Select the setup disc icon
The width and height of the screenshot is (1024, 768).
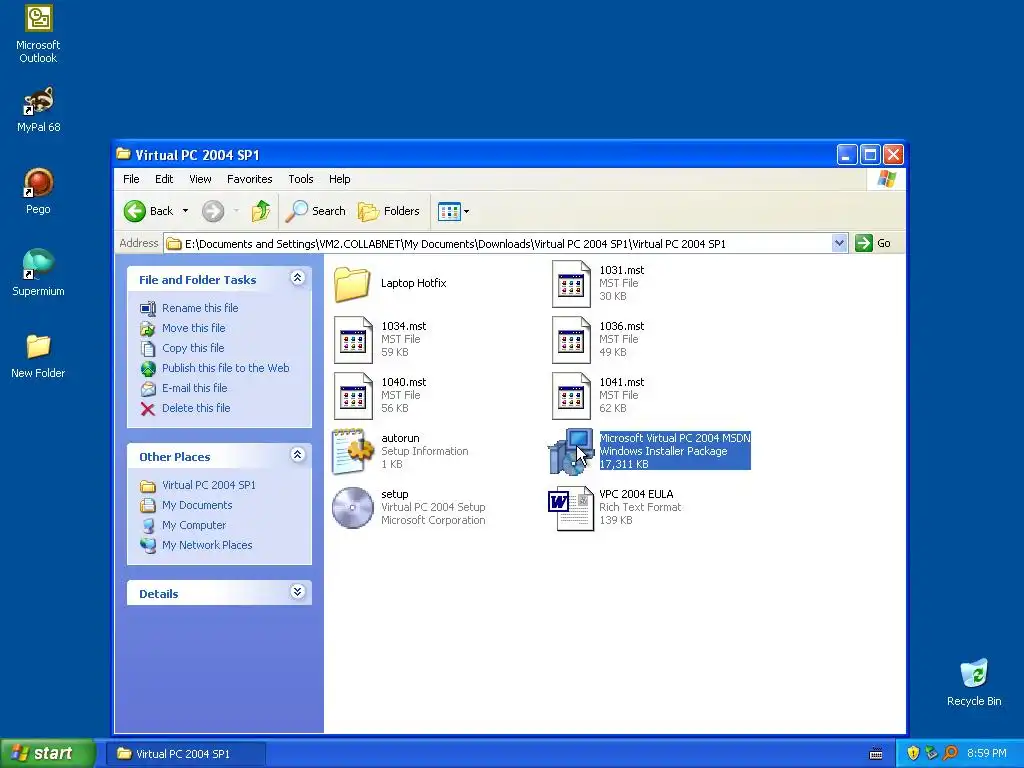(x=353, y=507)
